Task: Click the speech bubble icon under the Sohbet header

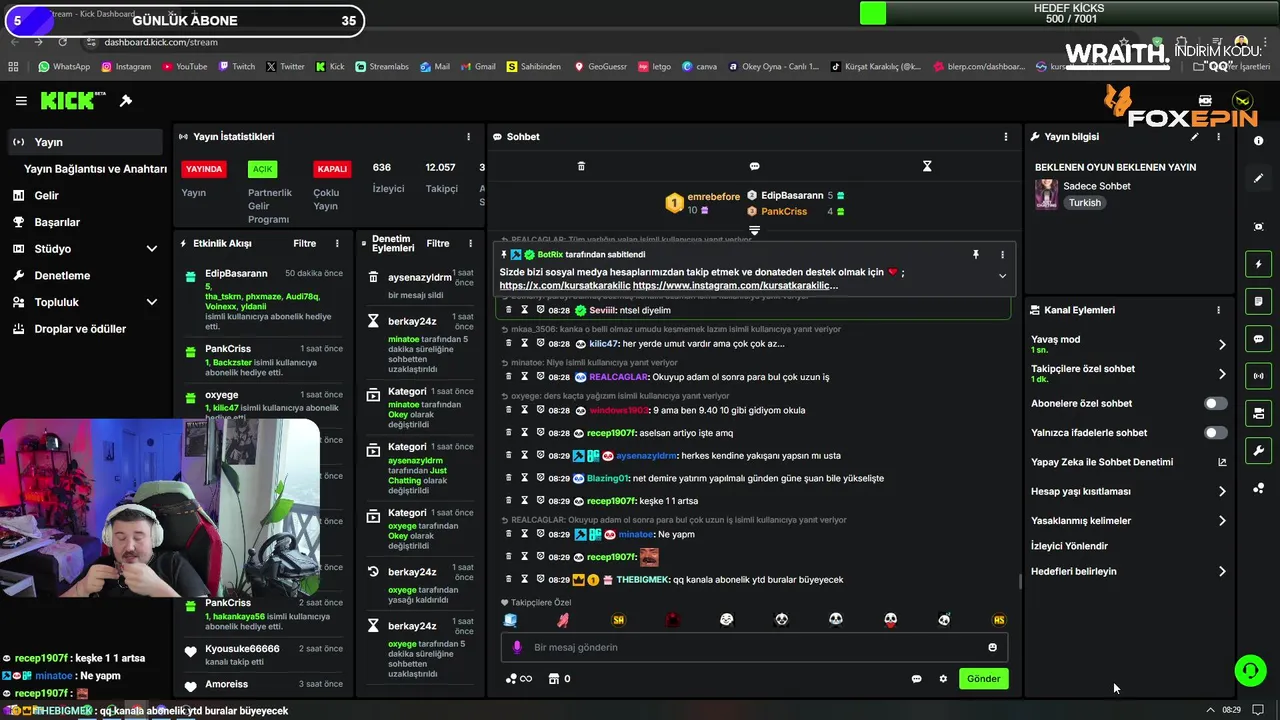Action: (754, 166)
